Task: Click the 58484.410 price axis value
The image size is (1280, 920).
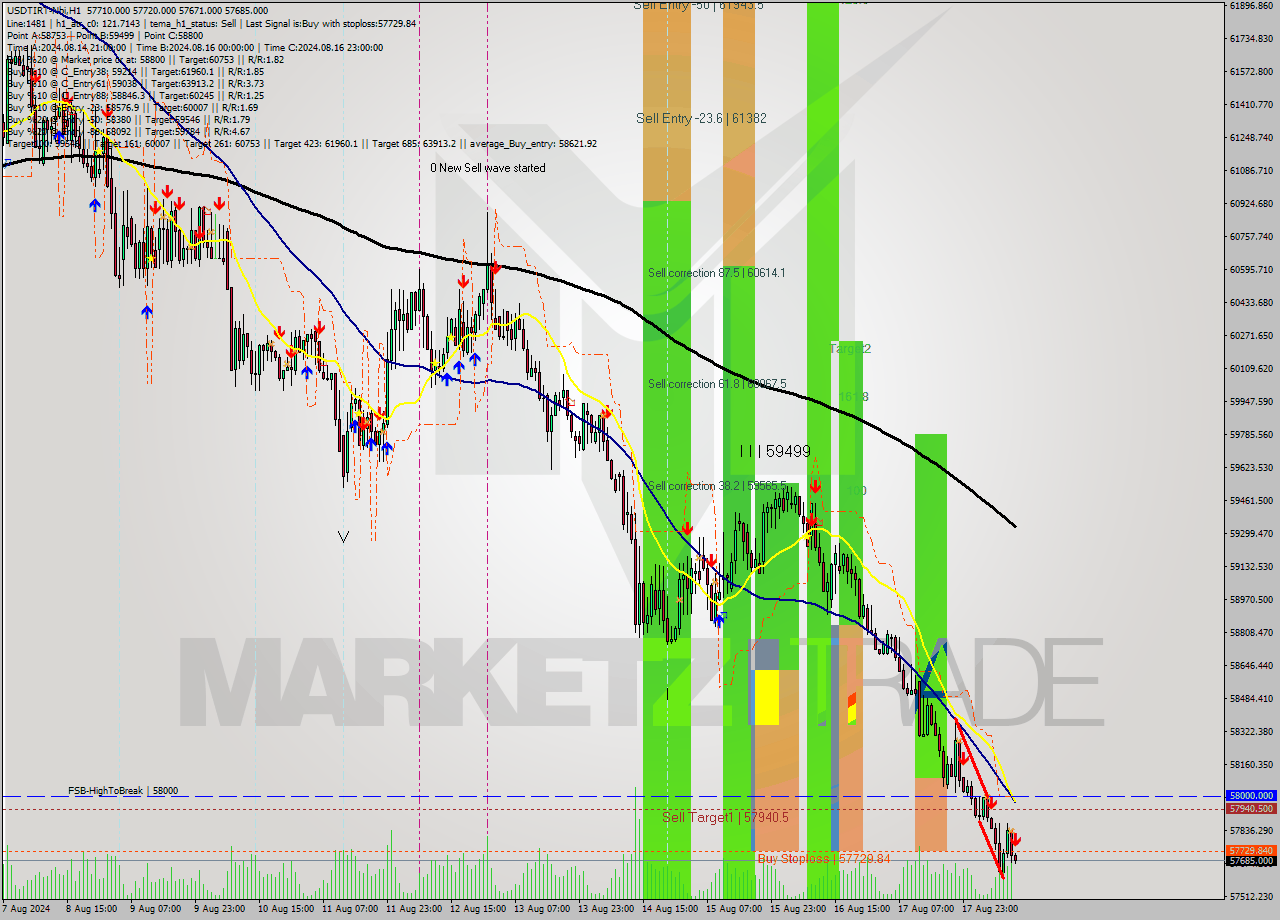Action: pyautogui.click(x=1251, y=698)
